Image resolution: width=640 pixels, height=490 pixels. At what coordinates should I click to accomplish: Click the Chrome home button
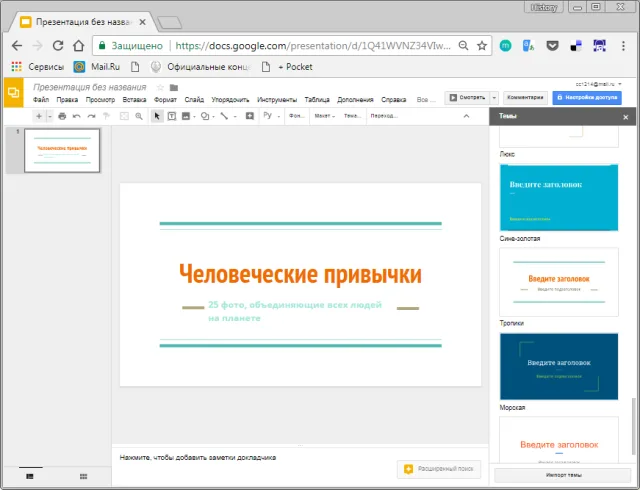(78, 45)
